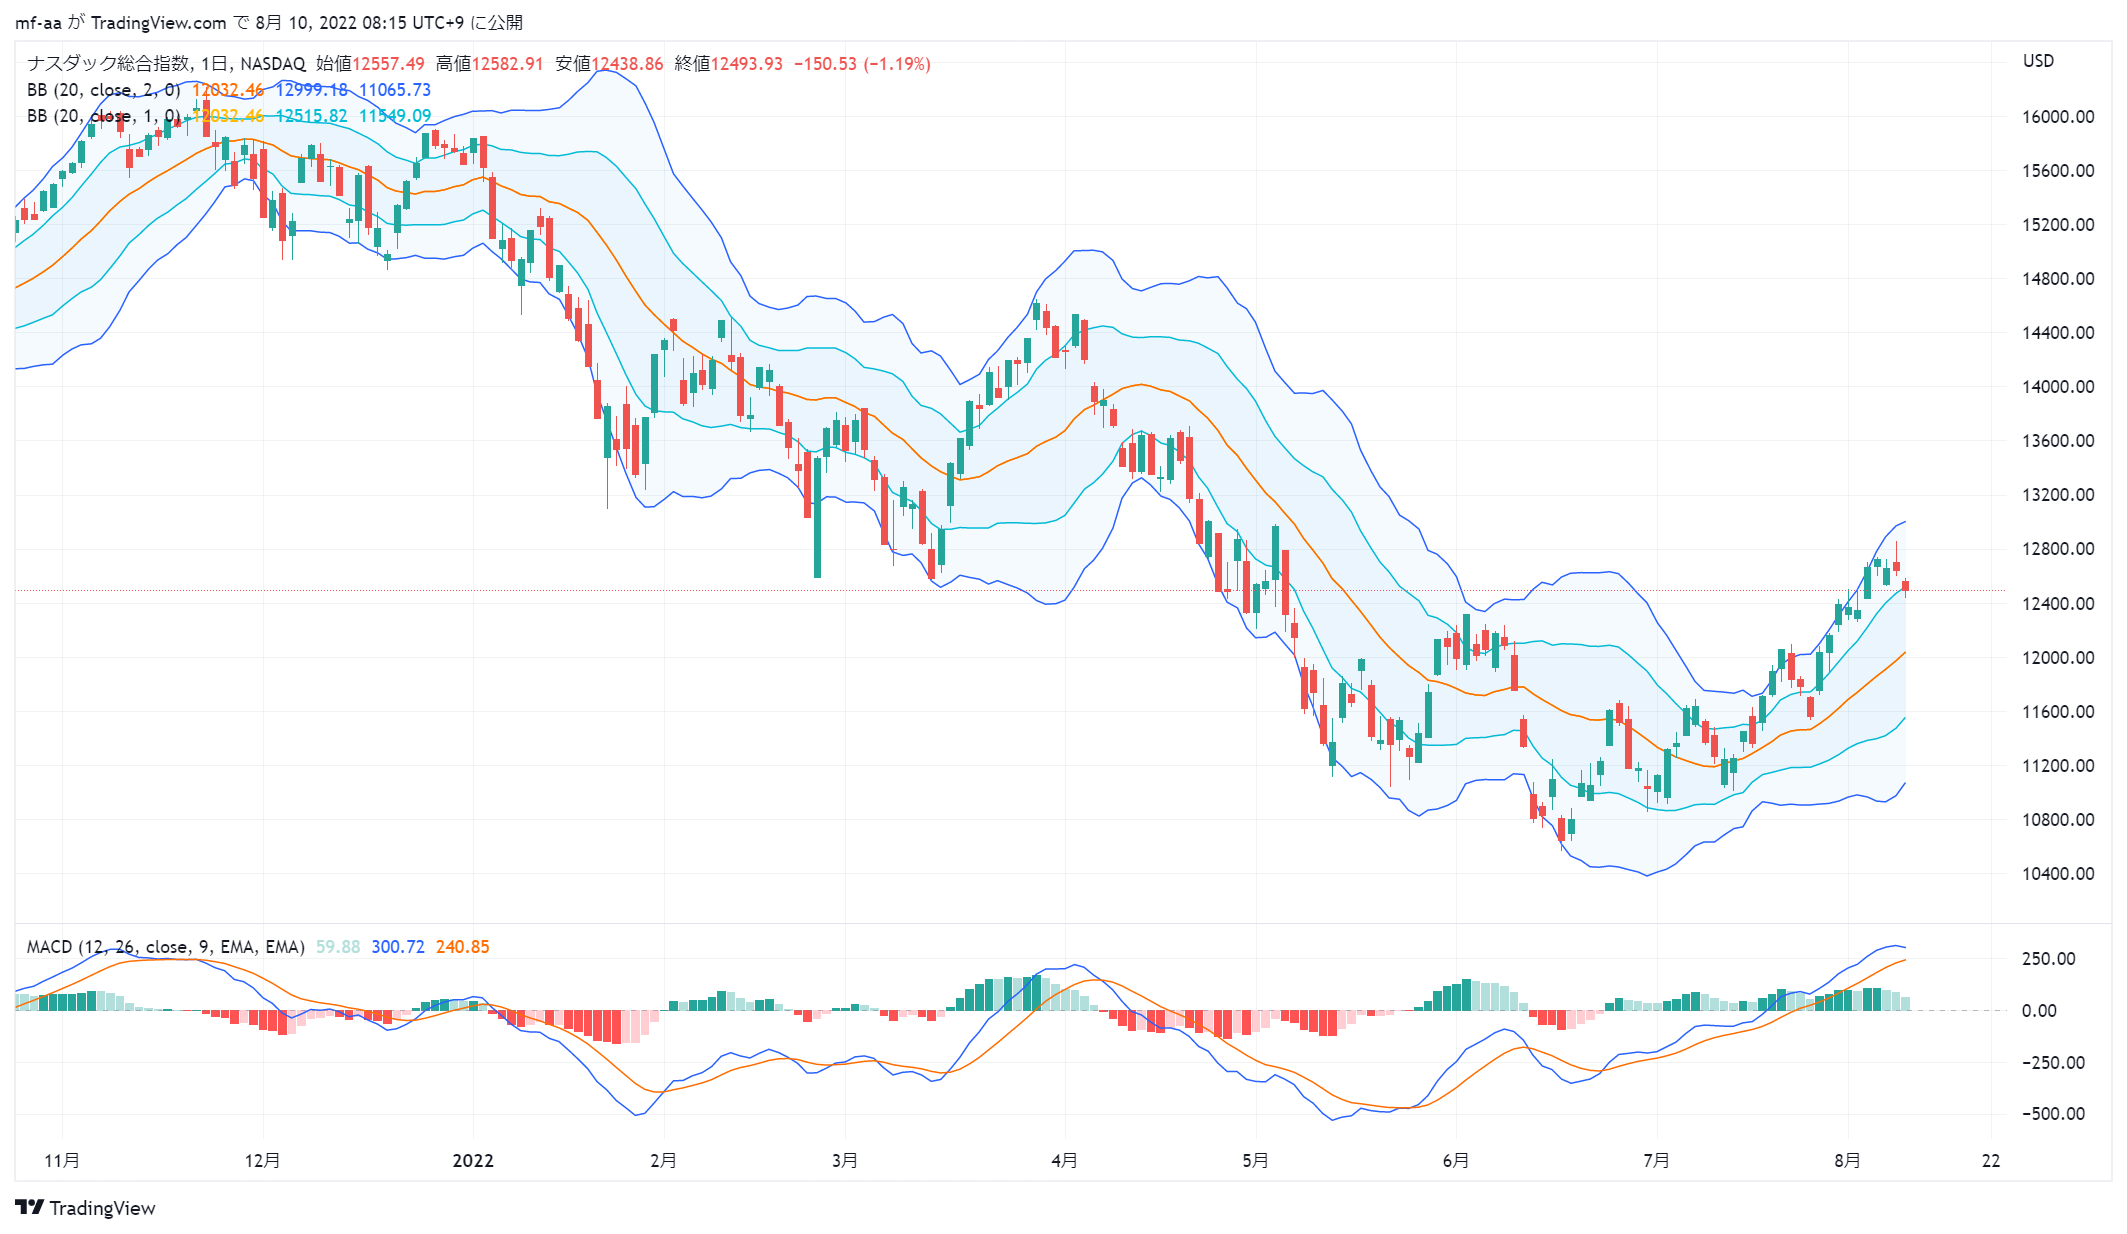This screenshot has height=1234, width=2127.
Task: Click the 11月 date axis label
Action: [x=62, y=1161]
